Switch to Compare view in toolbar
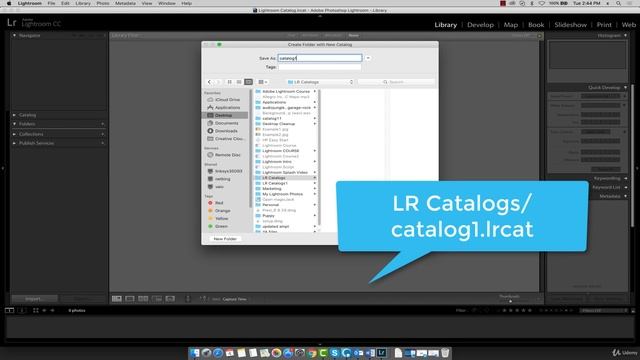 [x=143, y=299]
